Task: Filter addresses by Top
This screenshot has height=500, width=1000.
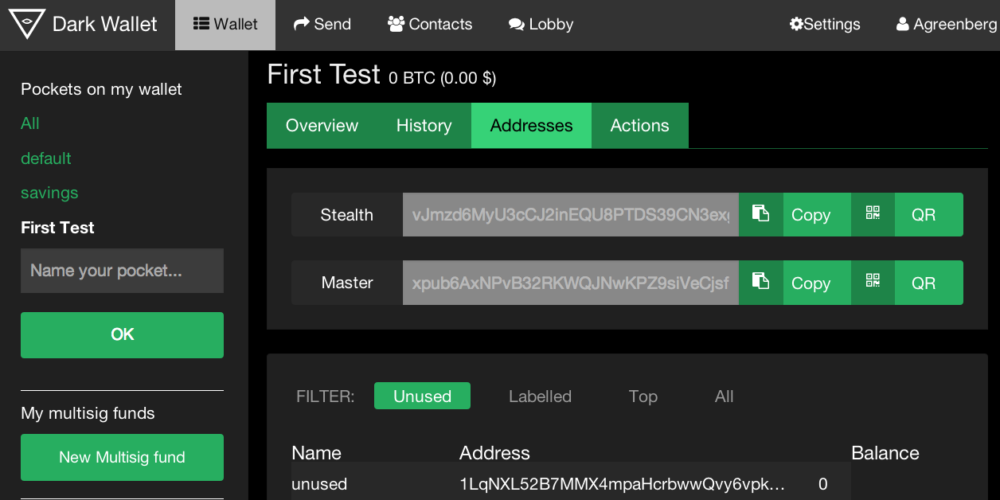Action: [x=643, y=396]
